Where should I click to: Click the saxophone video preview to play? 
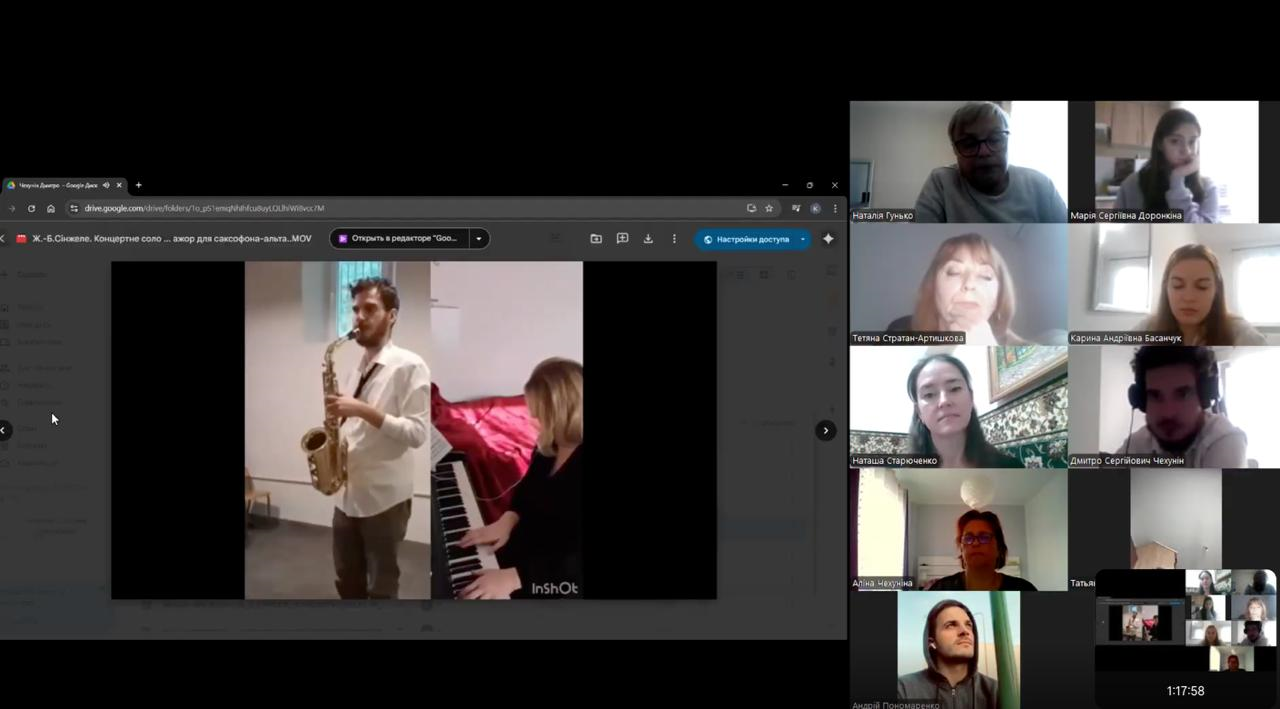(413, 430)
